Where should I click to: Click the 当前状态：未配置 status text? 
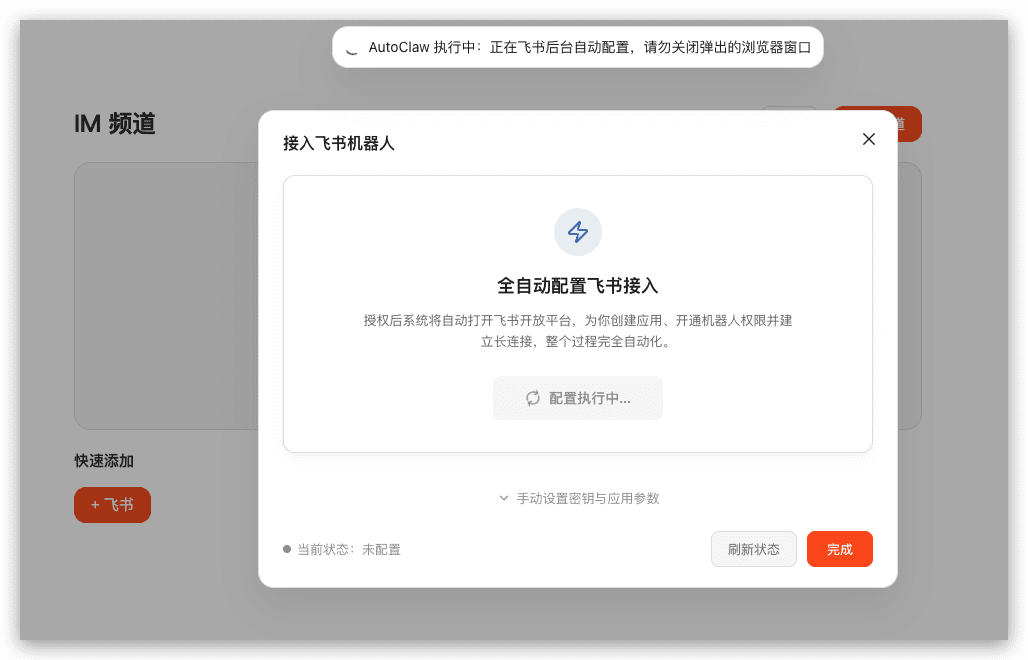pyautogui.click(x=348, y=549)
